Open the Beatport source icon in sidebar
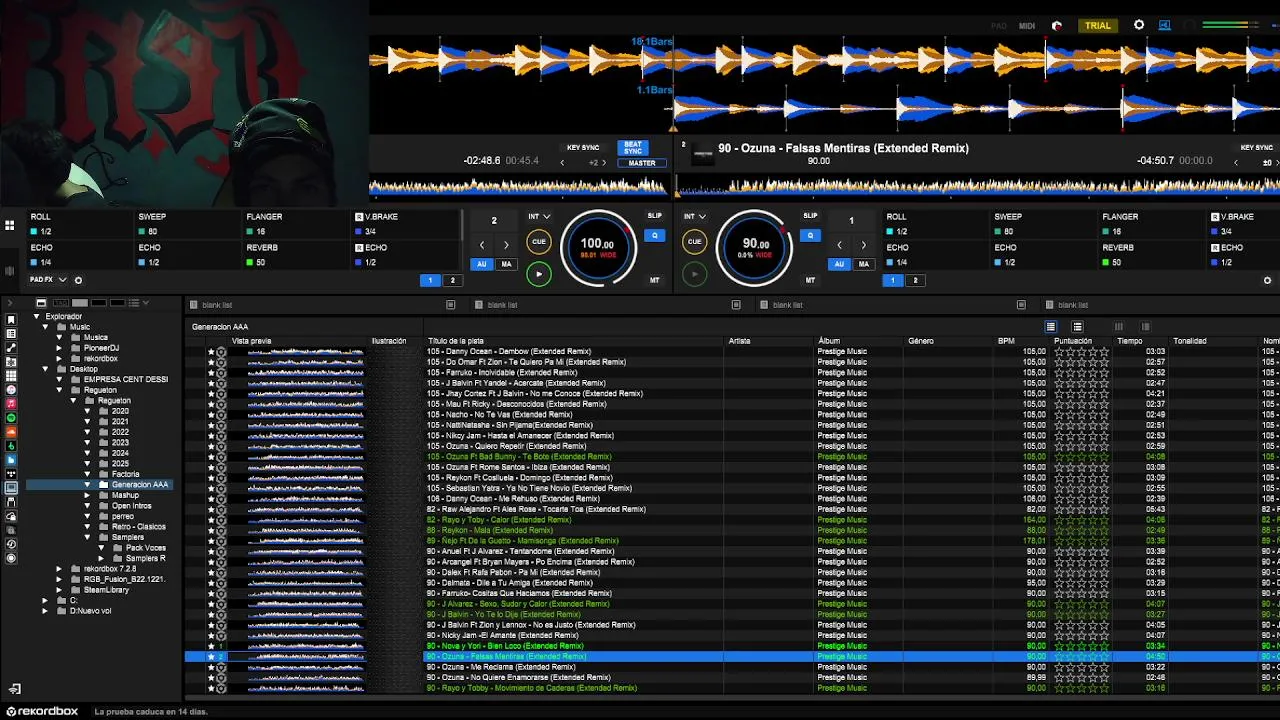The width and height of the screenshot is (1280, 720). 11,446
